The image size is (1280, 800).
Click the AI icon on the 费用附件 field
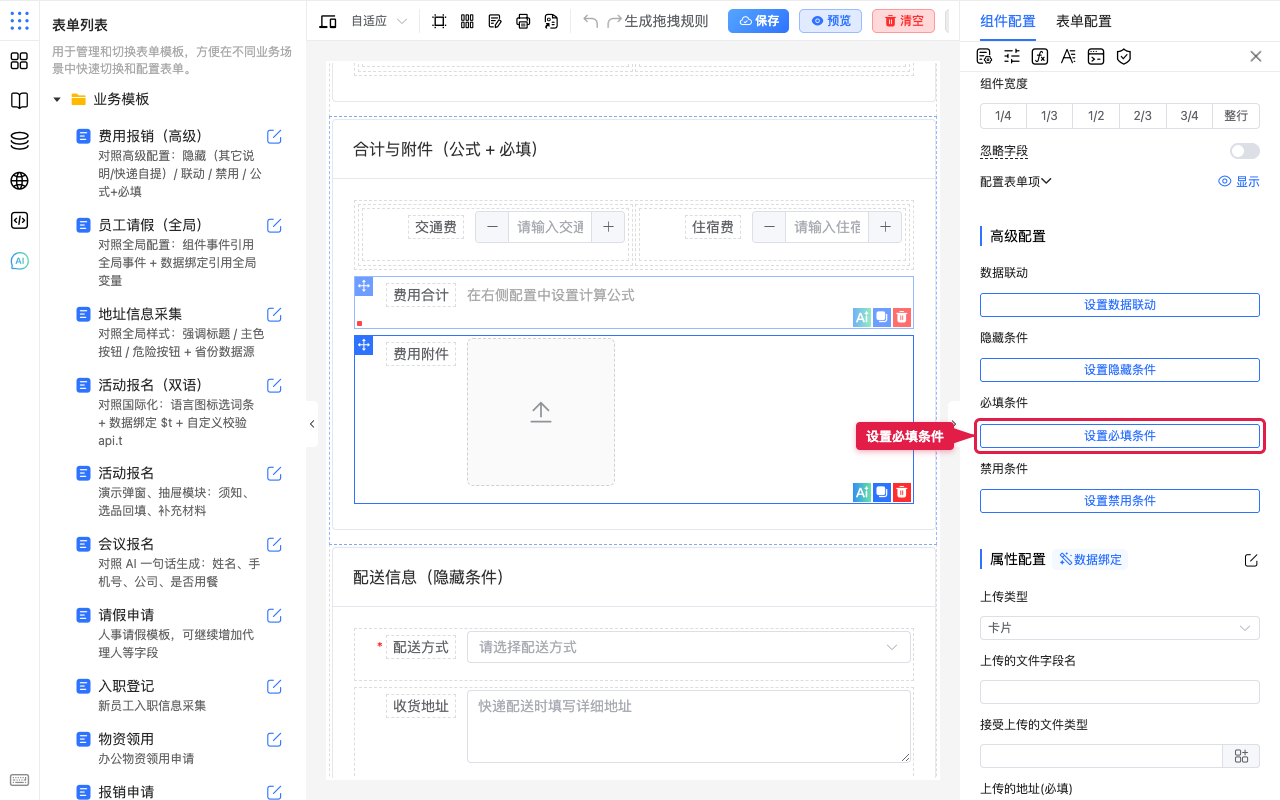click(862, 492)
